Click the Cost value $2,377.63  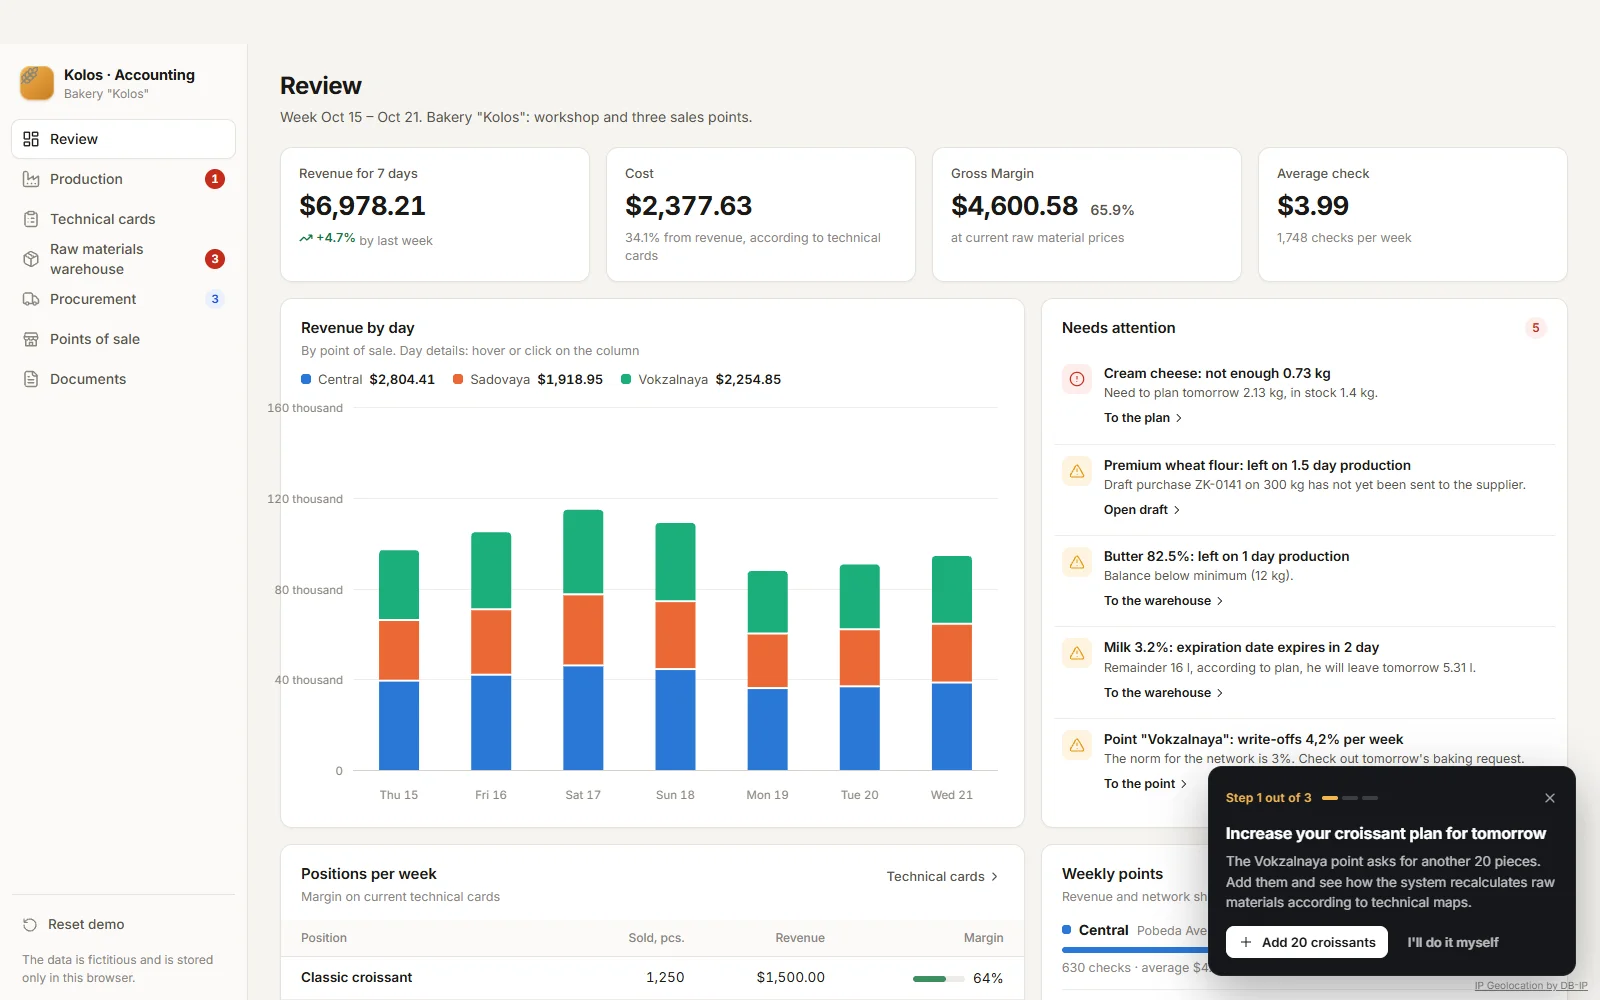click(x=688, y=206)
